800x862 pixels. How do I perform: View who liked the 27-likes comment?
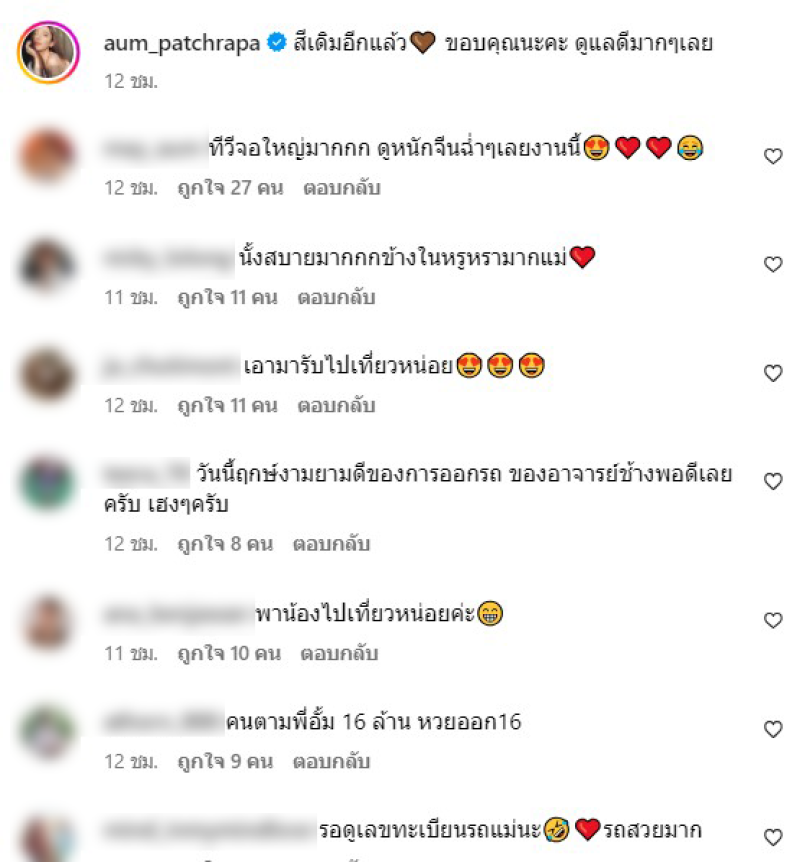point(230,188)
